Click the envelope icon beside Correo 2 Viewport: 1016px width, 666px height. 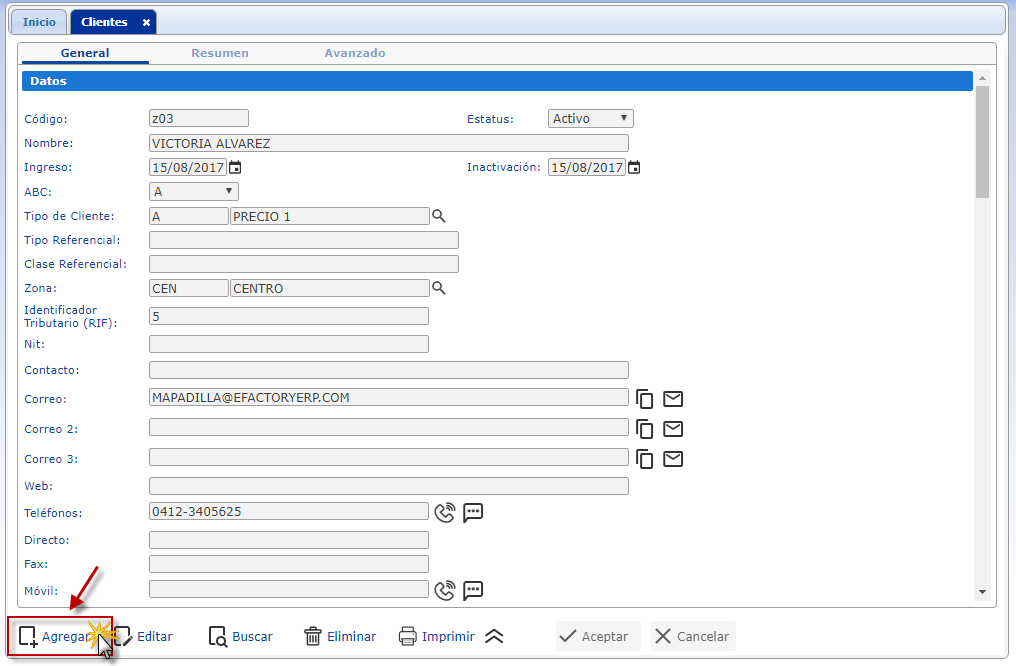tap(673, 429)
